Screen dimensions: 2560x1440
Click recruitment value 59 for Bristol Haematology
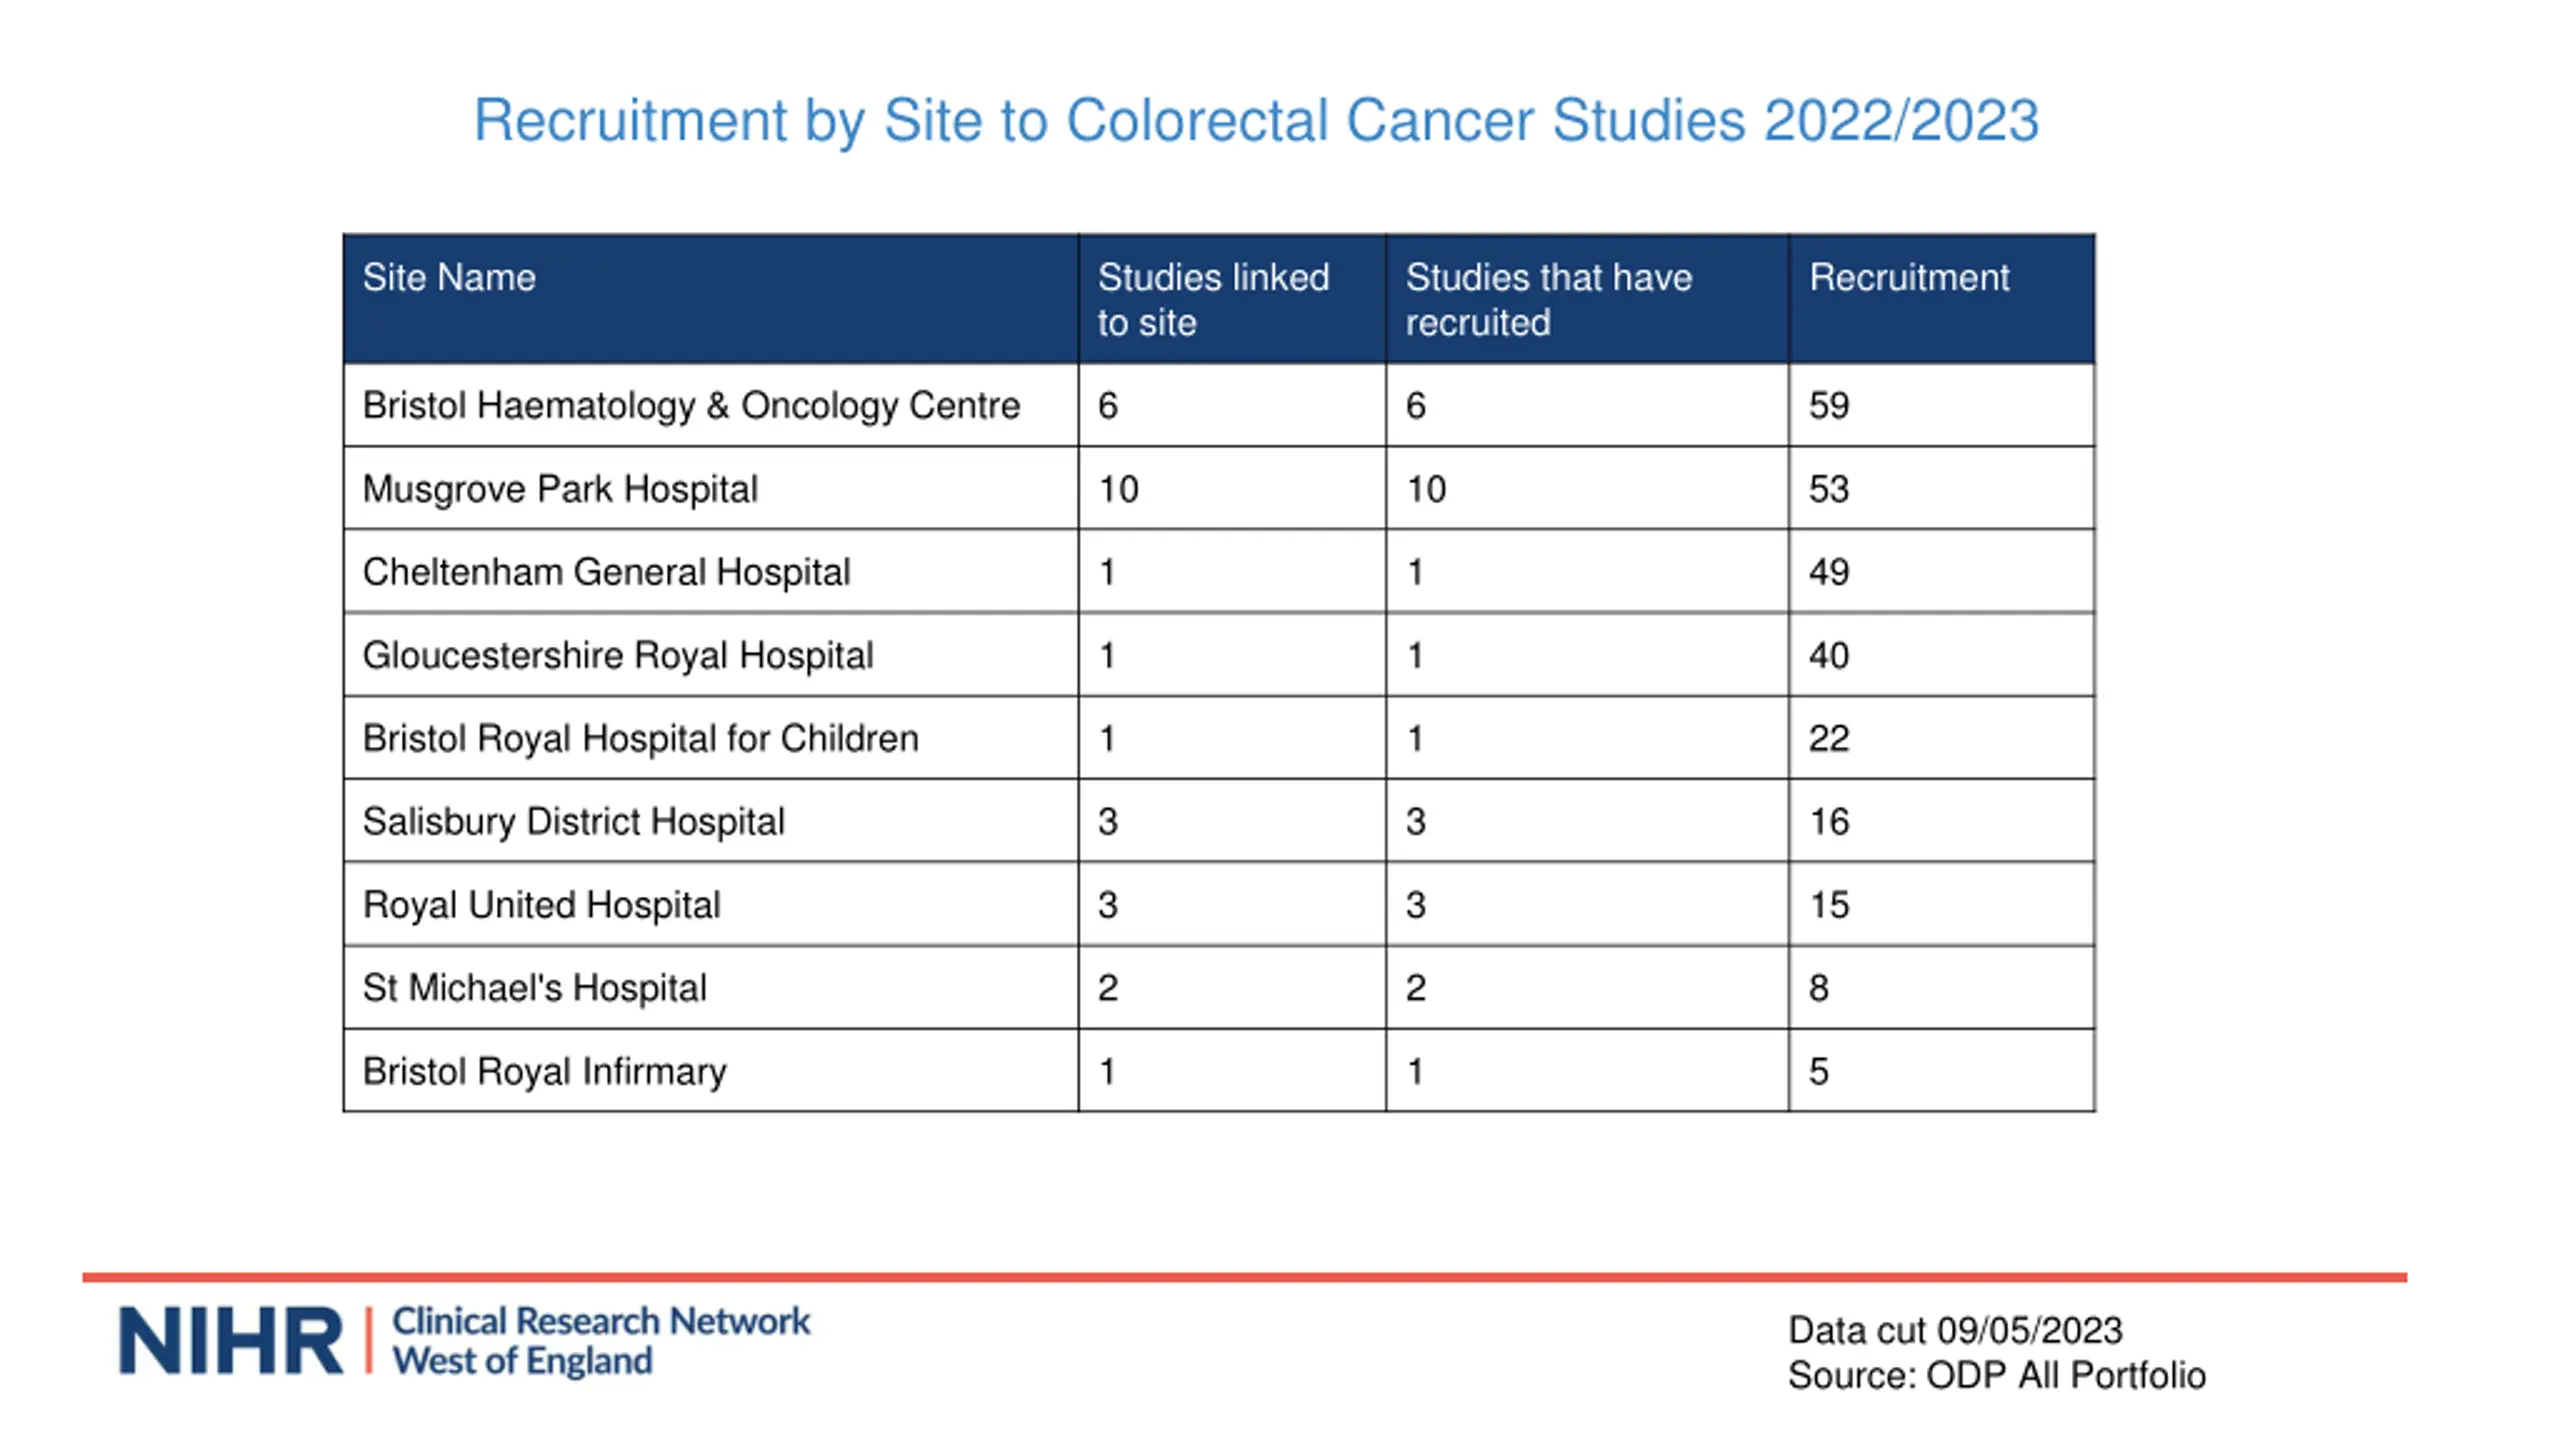coord(1829,406)
